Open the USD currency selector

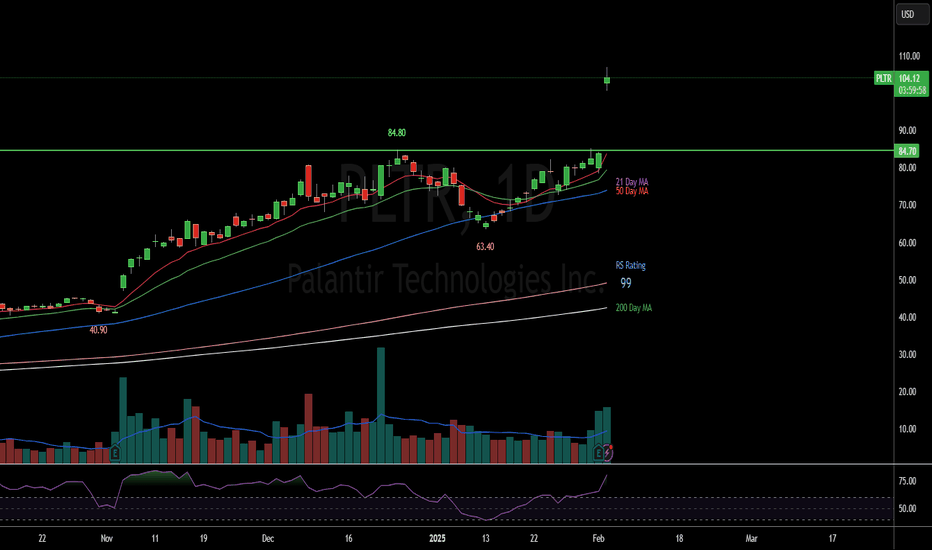[x=912, y=14]
